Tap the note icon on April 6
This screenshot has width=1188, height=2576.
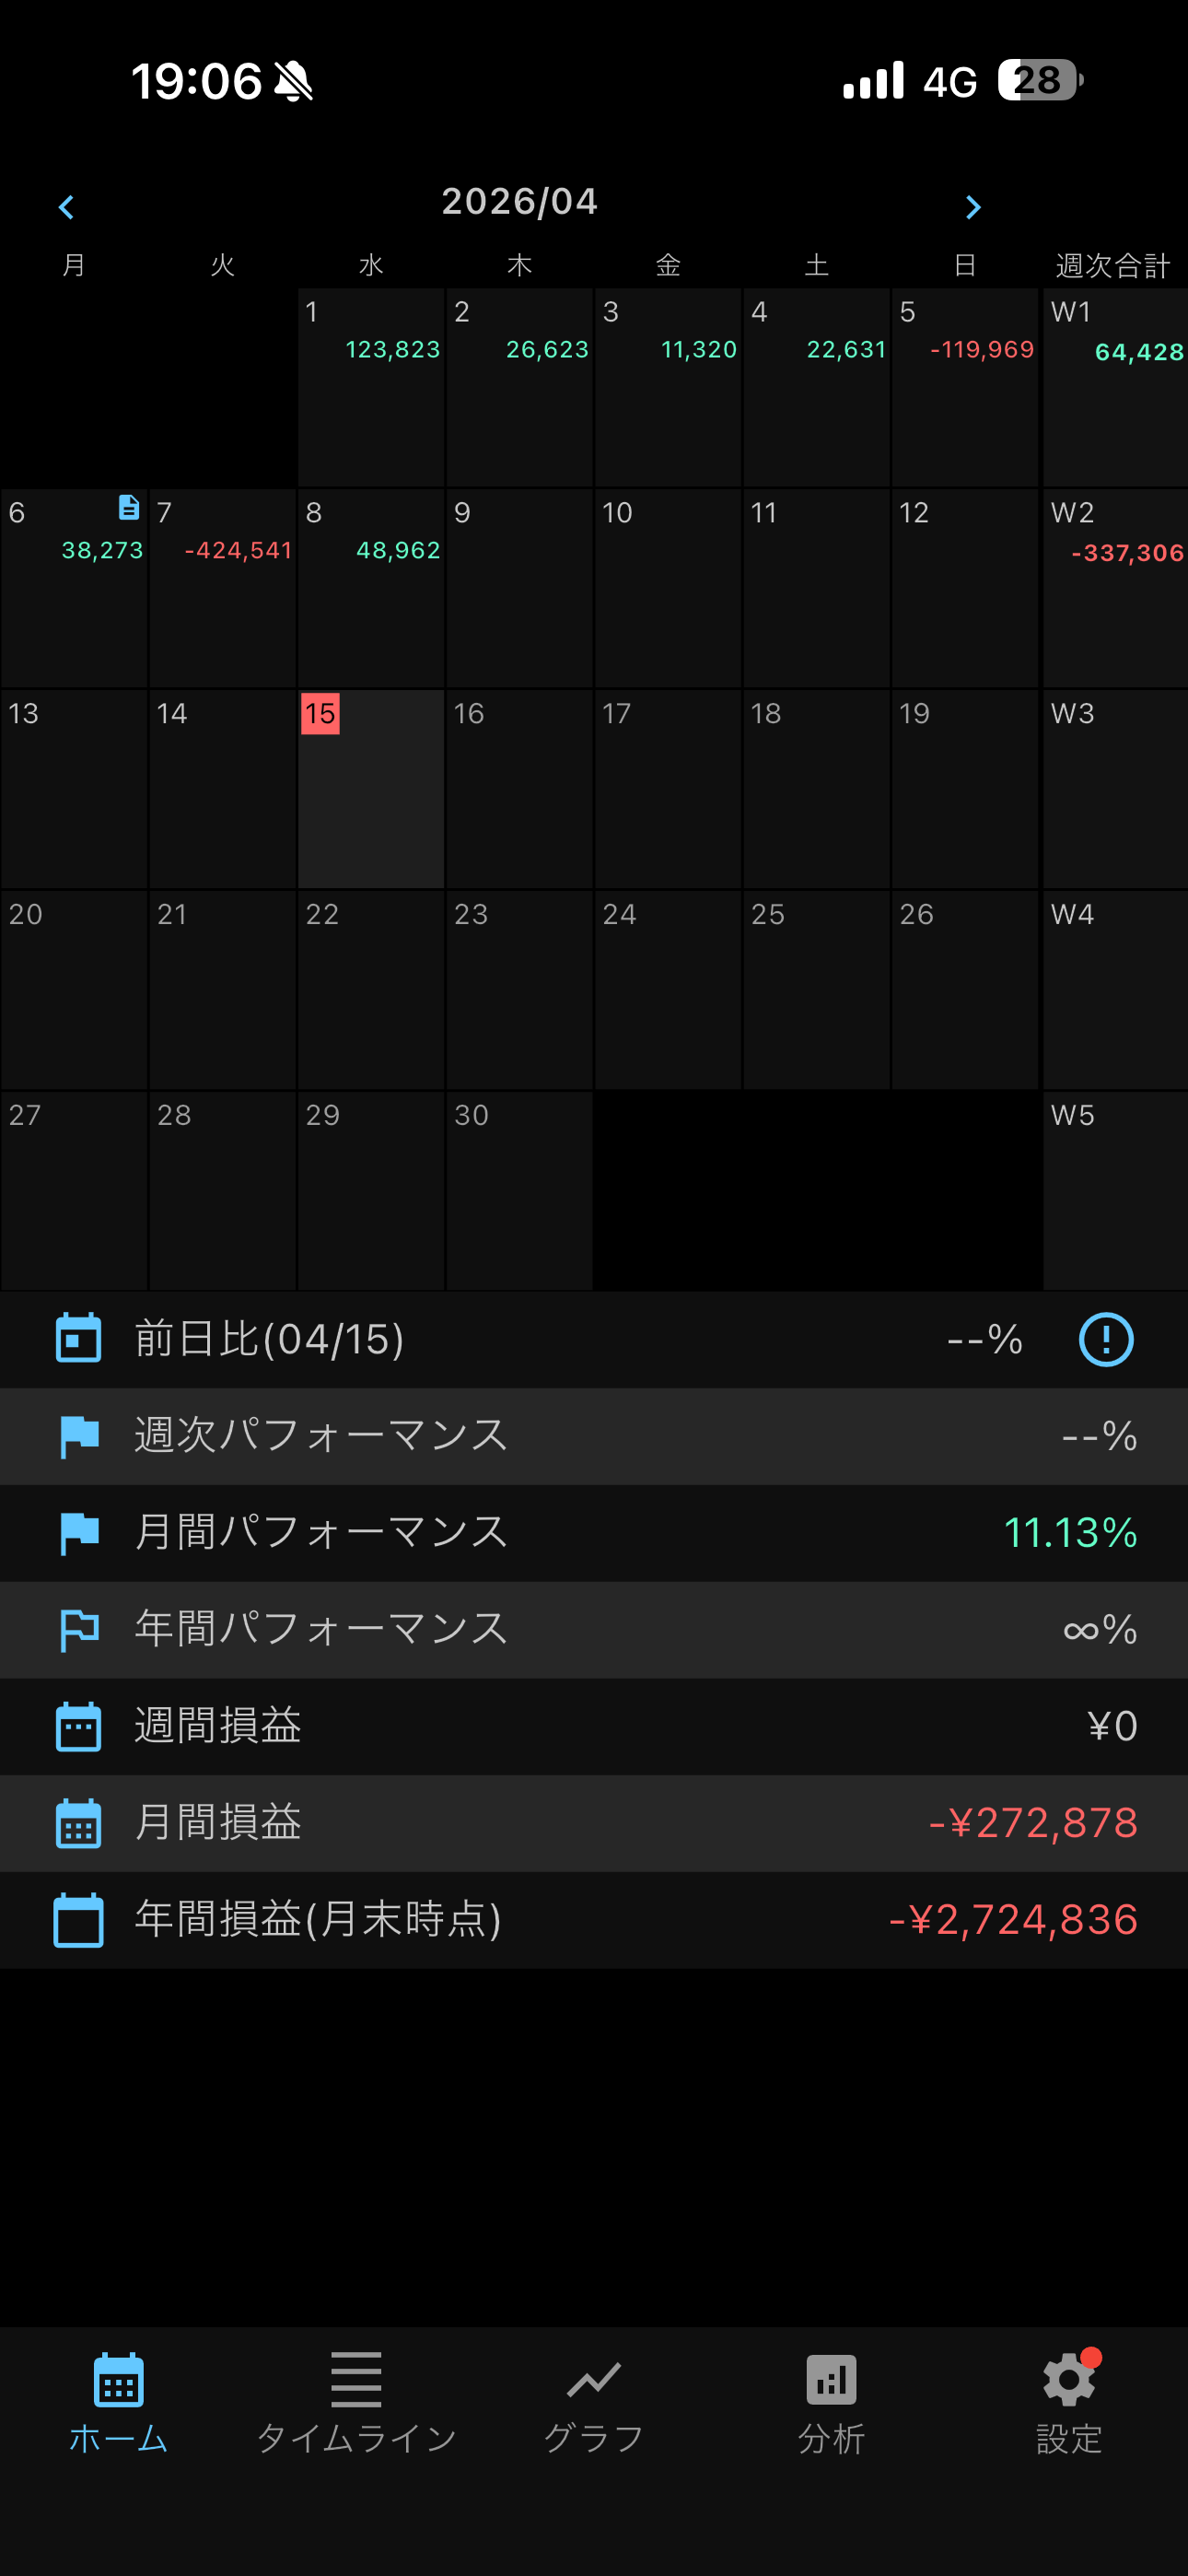(x=129, y=508)
